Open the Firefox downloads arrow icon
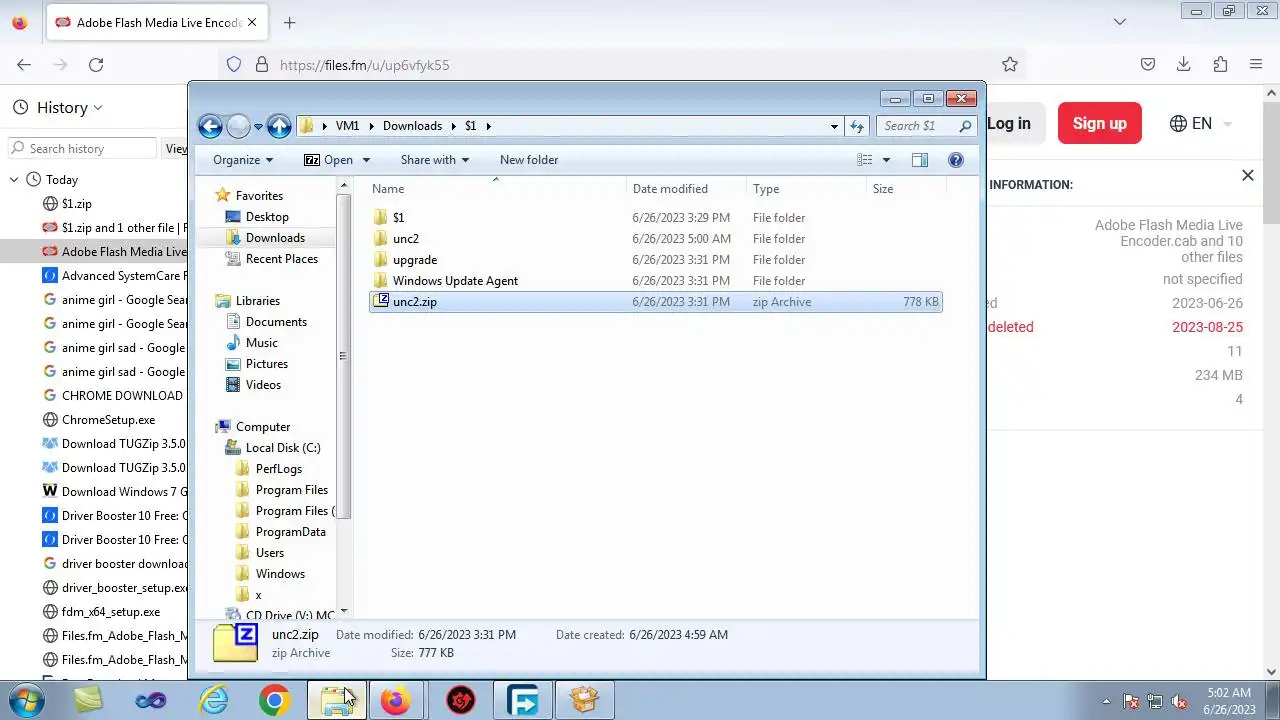 [1184, 65]
